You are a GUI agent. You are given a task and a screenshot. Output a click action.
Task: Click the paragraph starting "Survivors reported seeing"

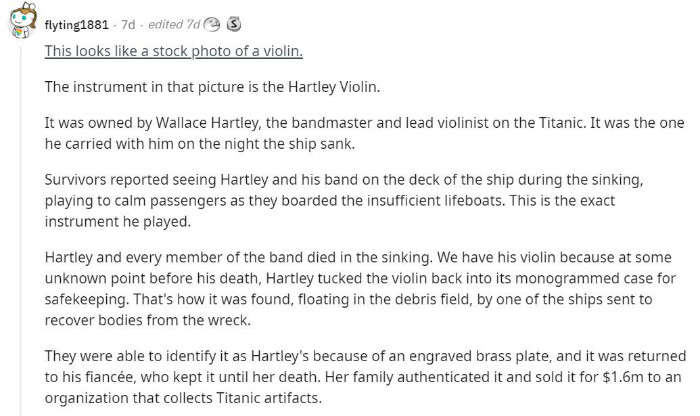pos(344,200)
